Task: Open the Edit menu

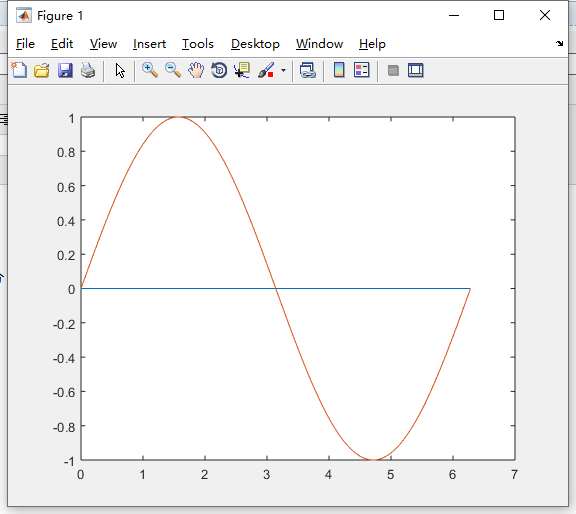Action: coord(62,44)
